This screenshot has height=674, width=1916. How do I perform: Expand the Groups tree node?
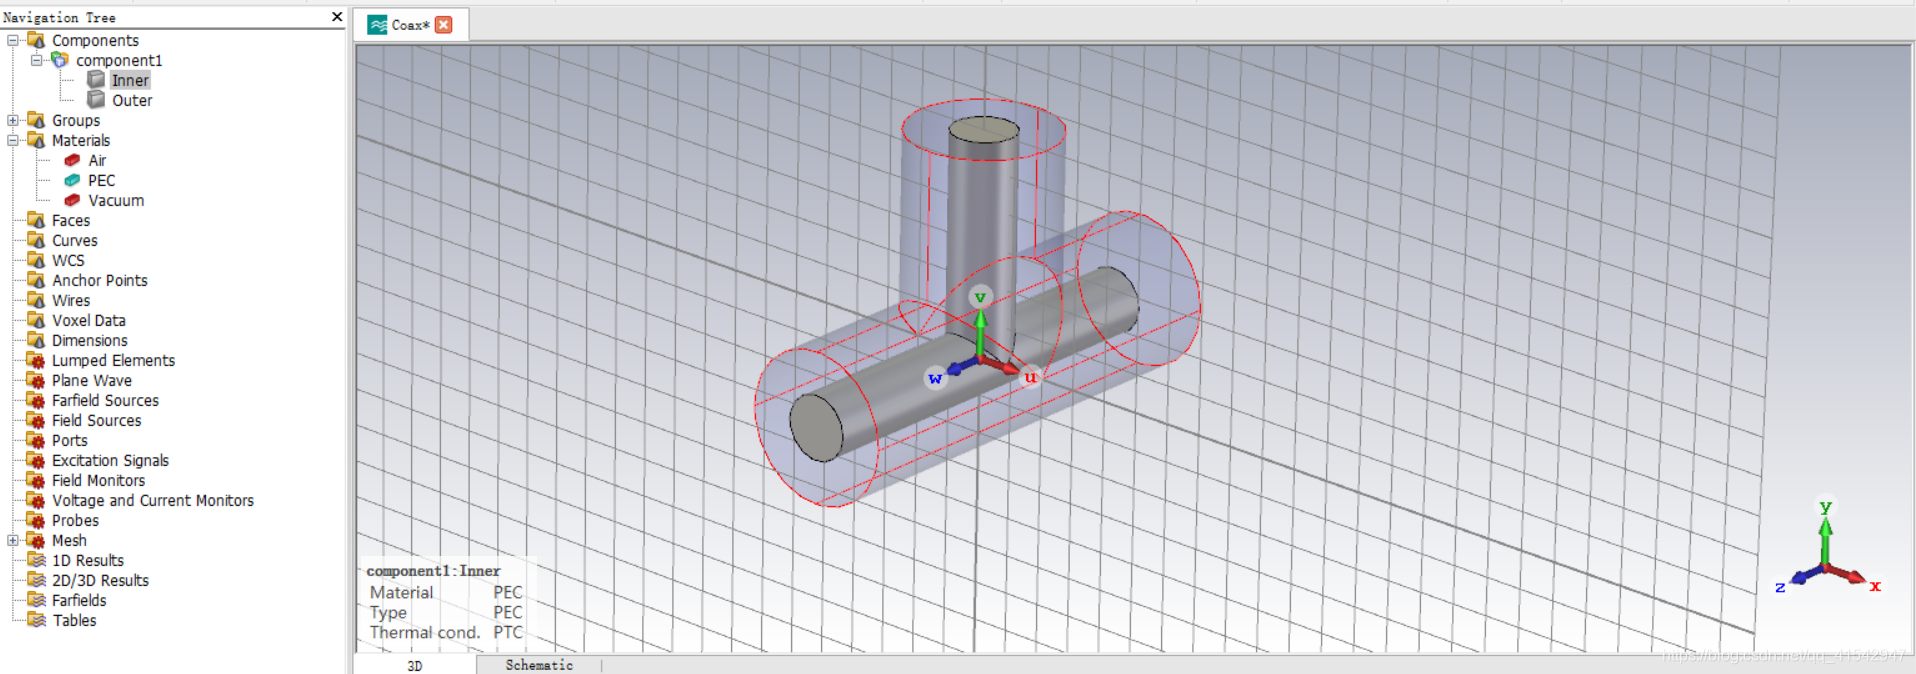(13, 120)
